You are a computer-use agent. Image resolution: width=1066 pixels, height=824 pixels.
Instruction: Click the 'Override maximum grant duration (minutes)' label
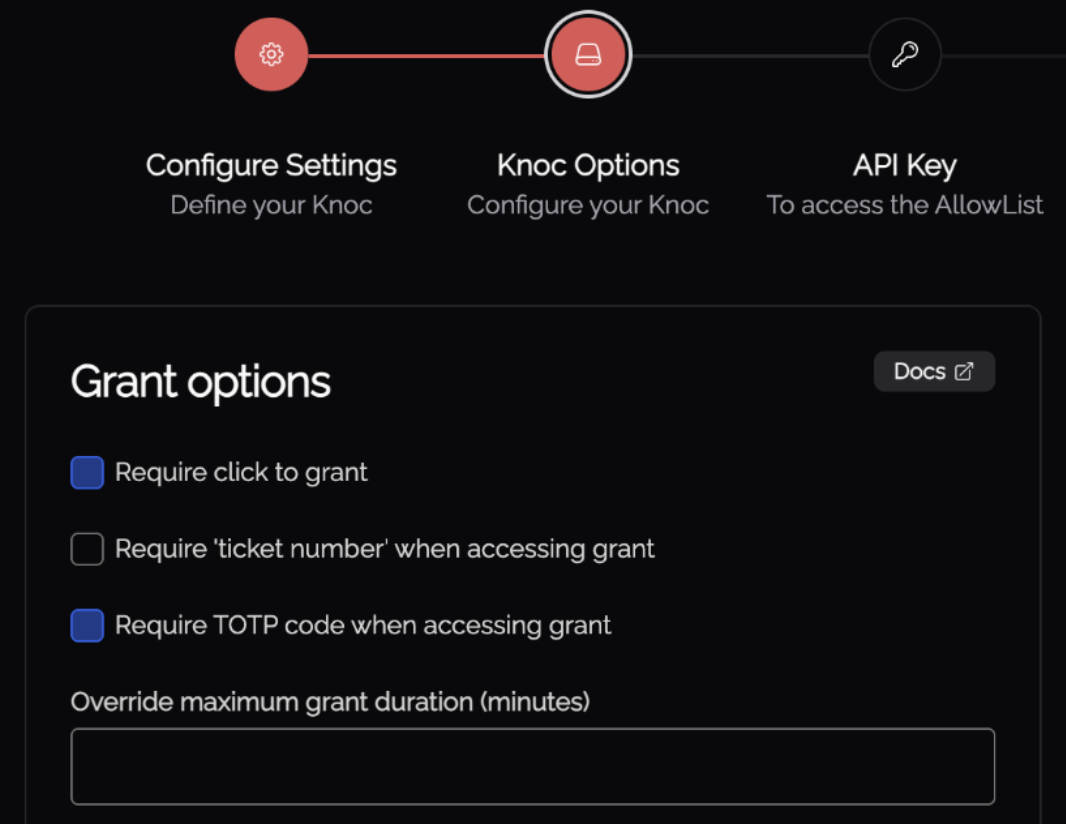pos(330,702)
